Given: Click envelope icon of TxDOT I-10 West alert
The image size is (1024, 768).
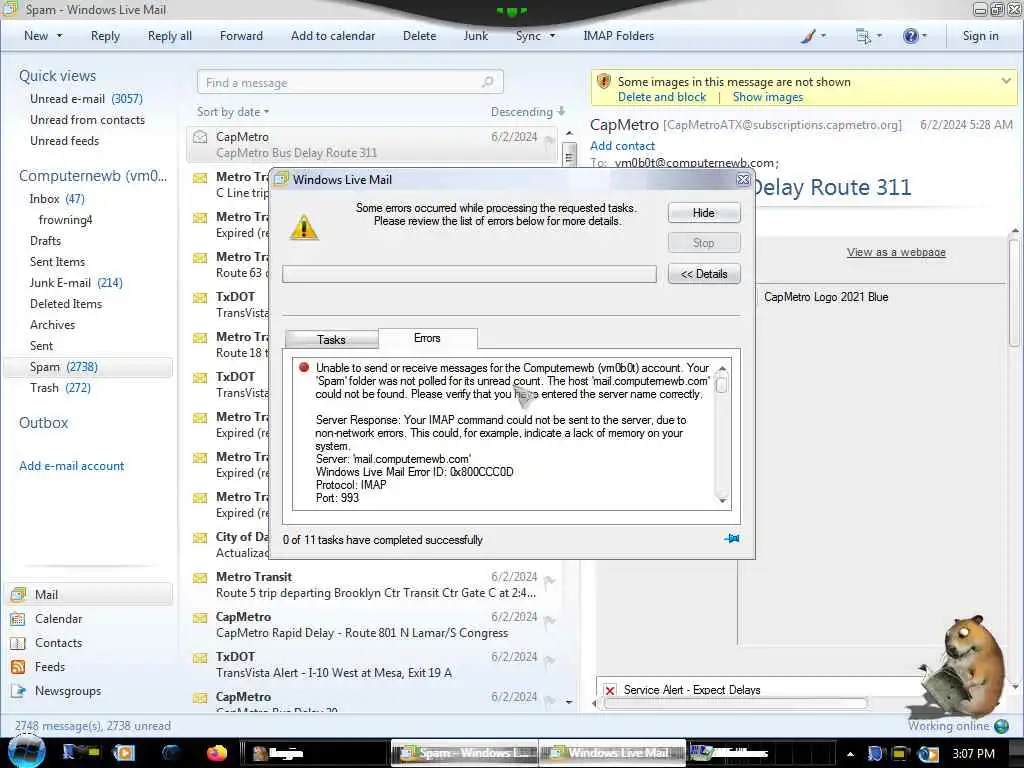Looking at the screenshot, I should click(x=200, y=658).
